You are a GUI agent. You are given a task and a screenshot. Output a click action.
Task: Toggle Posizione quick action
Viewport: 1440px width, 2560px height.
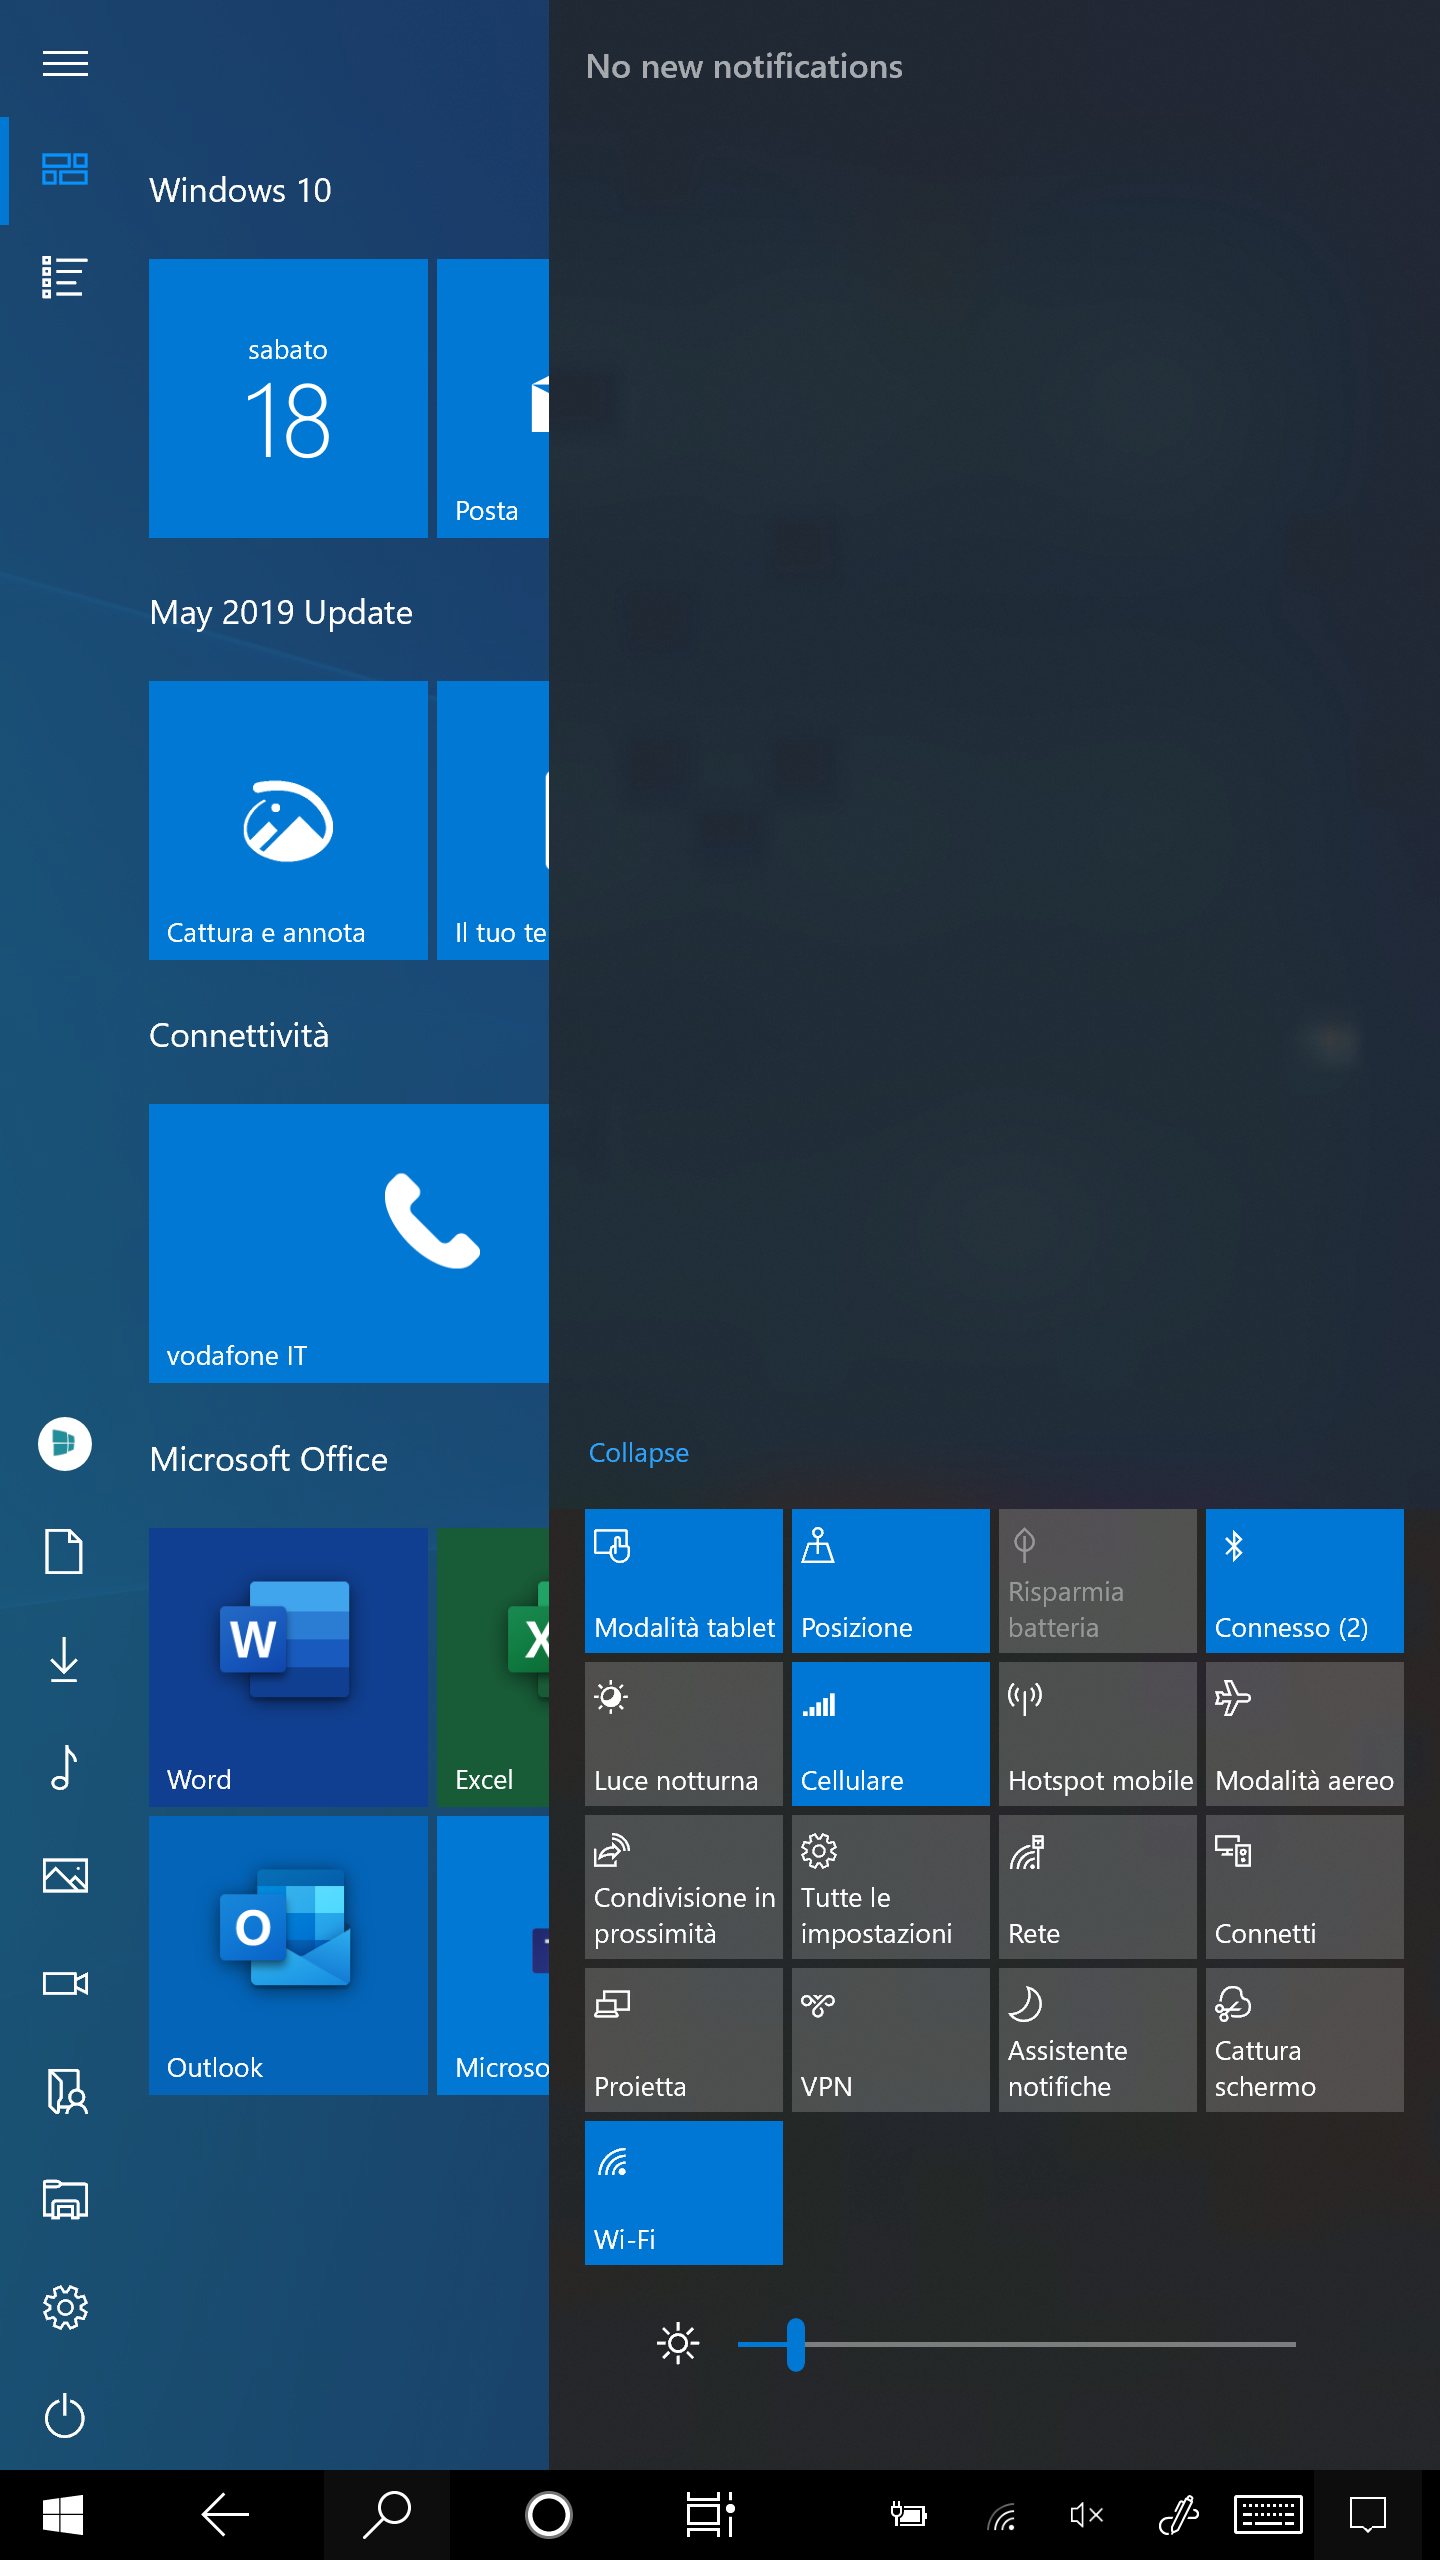[891, 1581]
